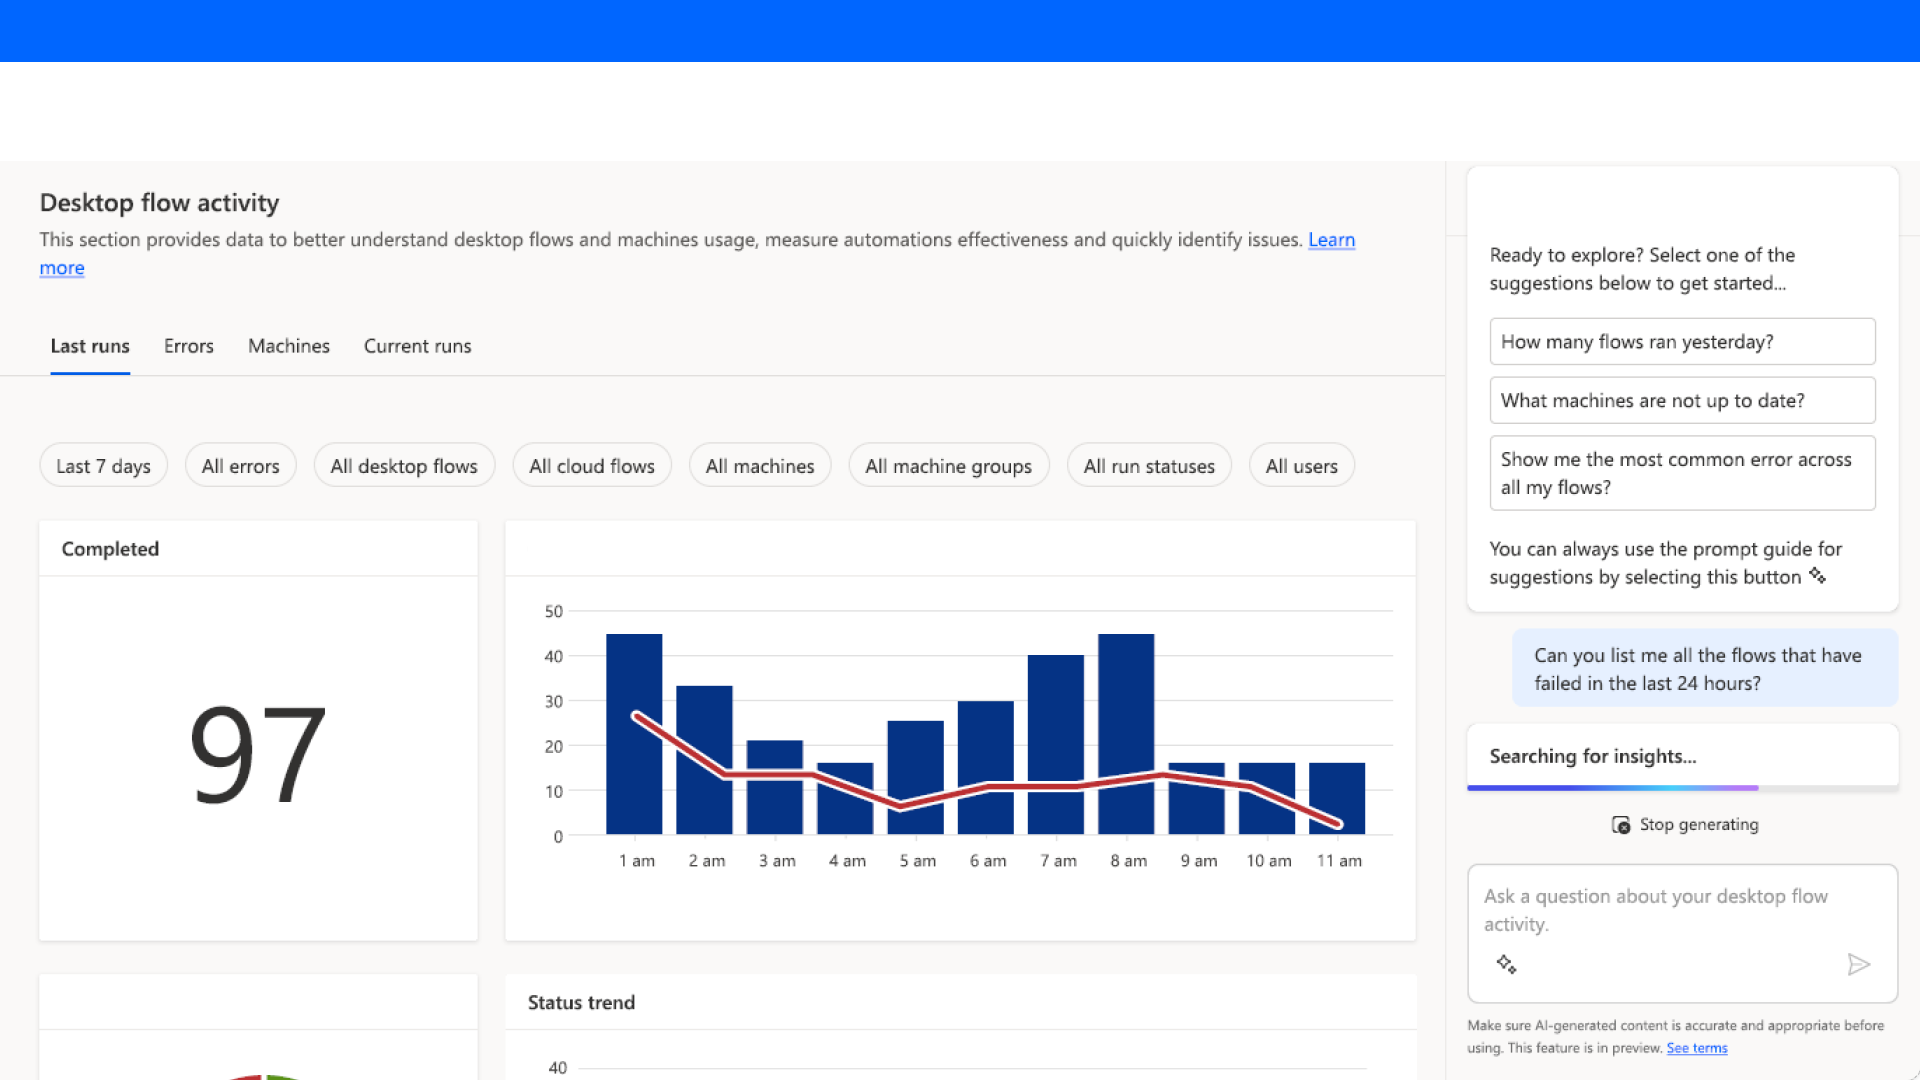The width and height of the screenshot is (1920, 1080).
Task: Expand the All desktop flows filter
Action: coord(404,466)
